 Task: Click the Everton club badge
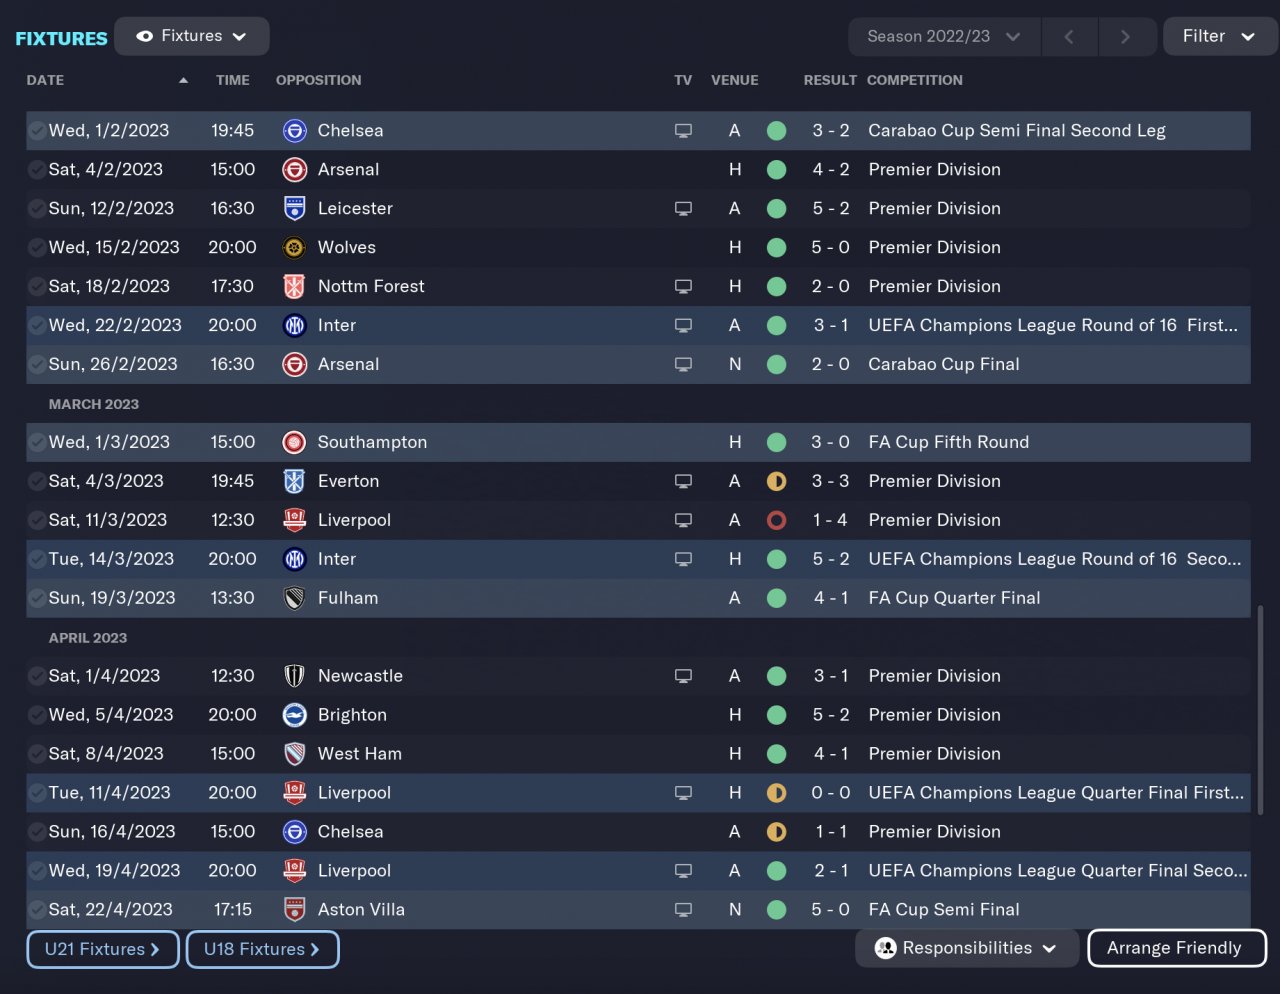coord(294,482)
